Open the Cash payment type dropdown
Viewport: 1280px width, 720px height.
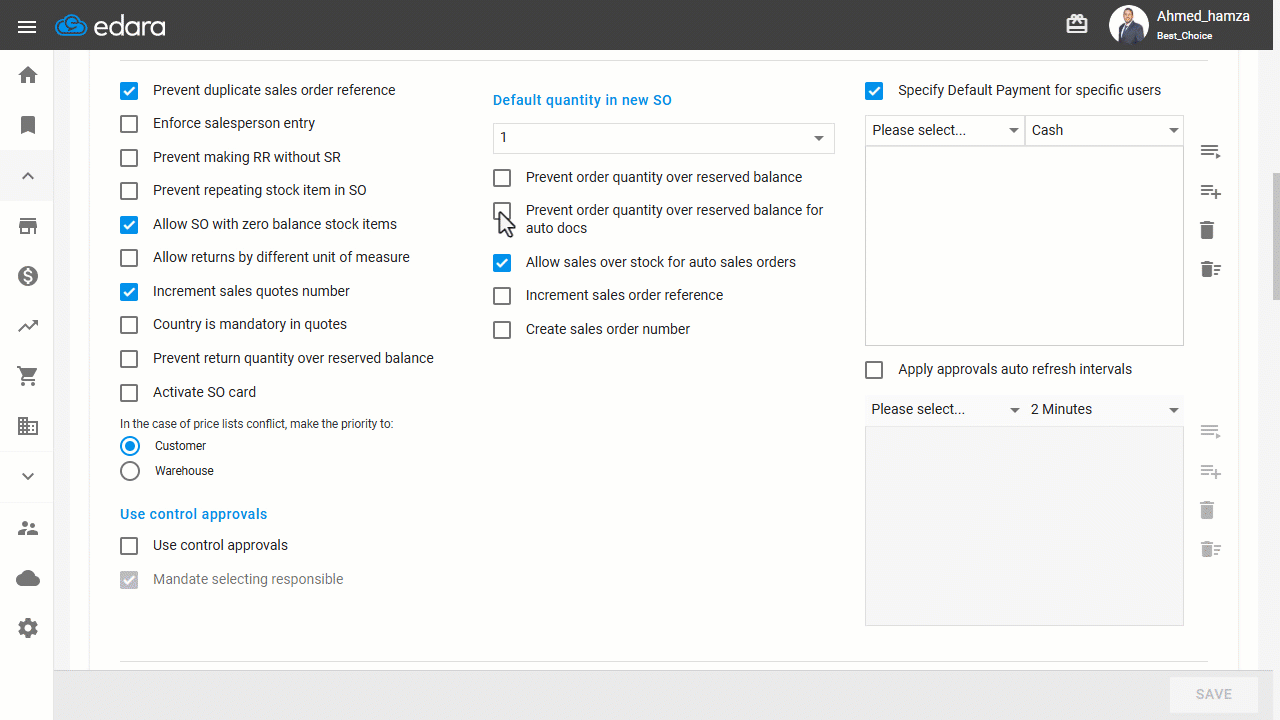pyautogui.click(x=1104, y=131)
